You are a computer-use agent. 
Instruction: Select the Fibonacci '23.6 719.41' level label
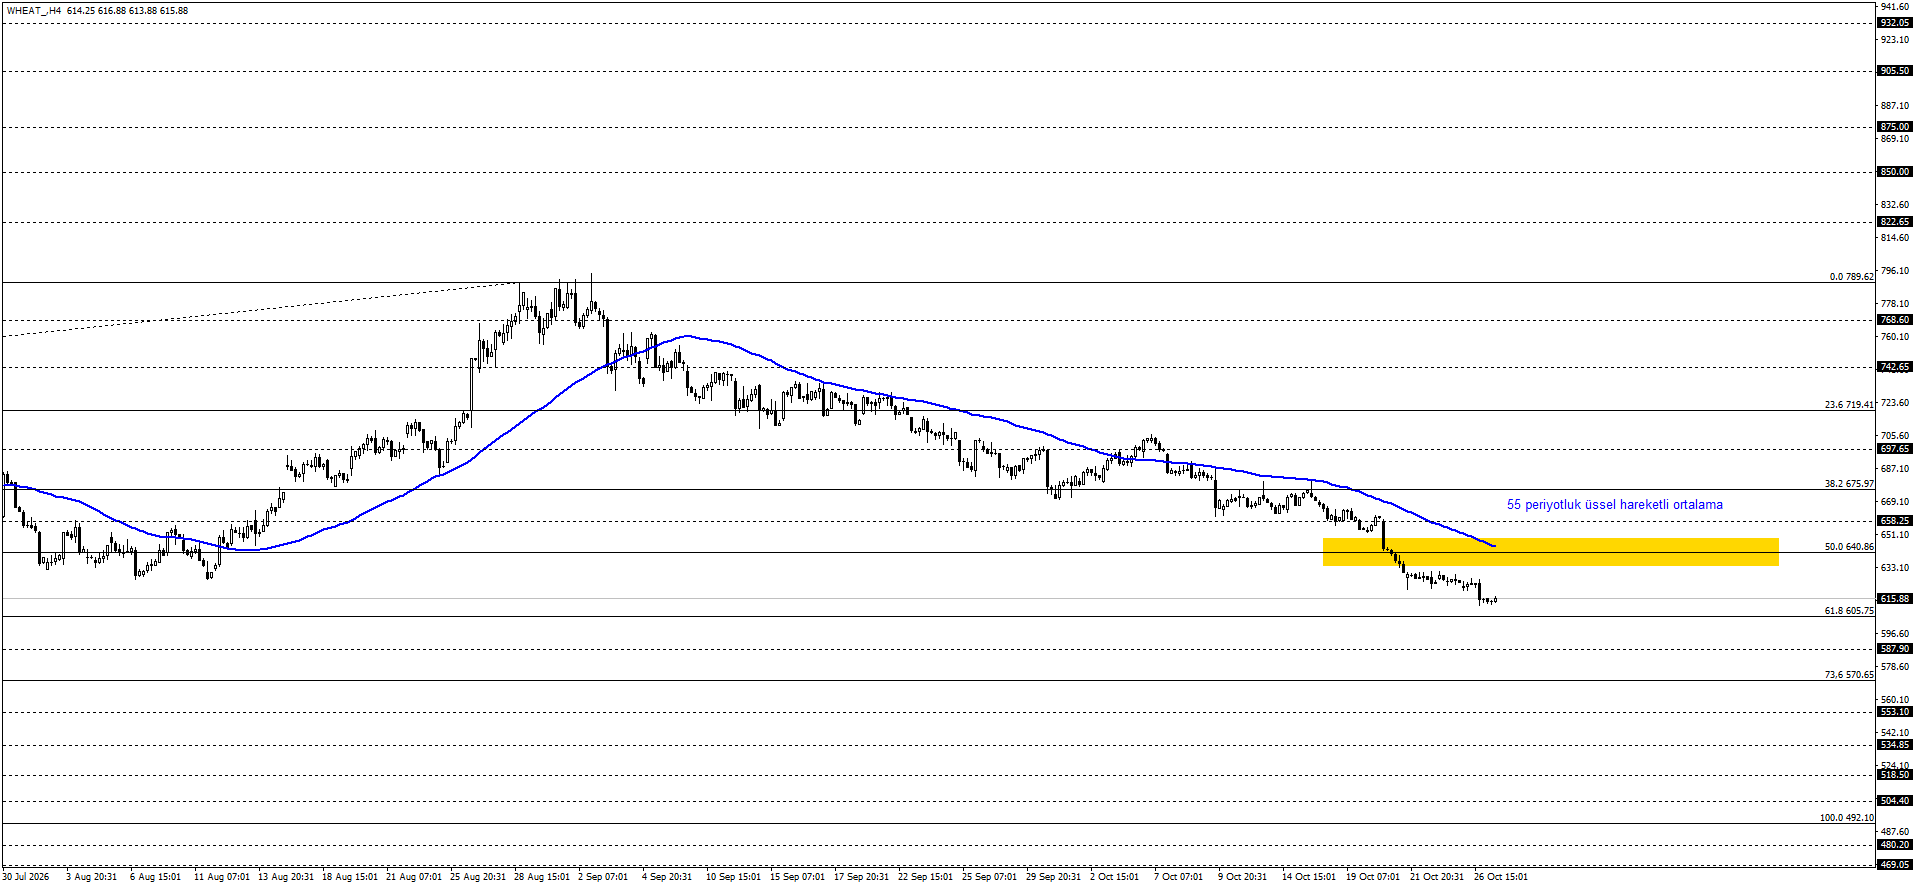(1849, 405)
